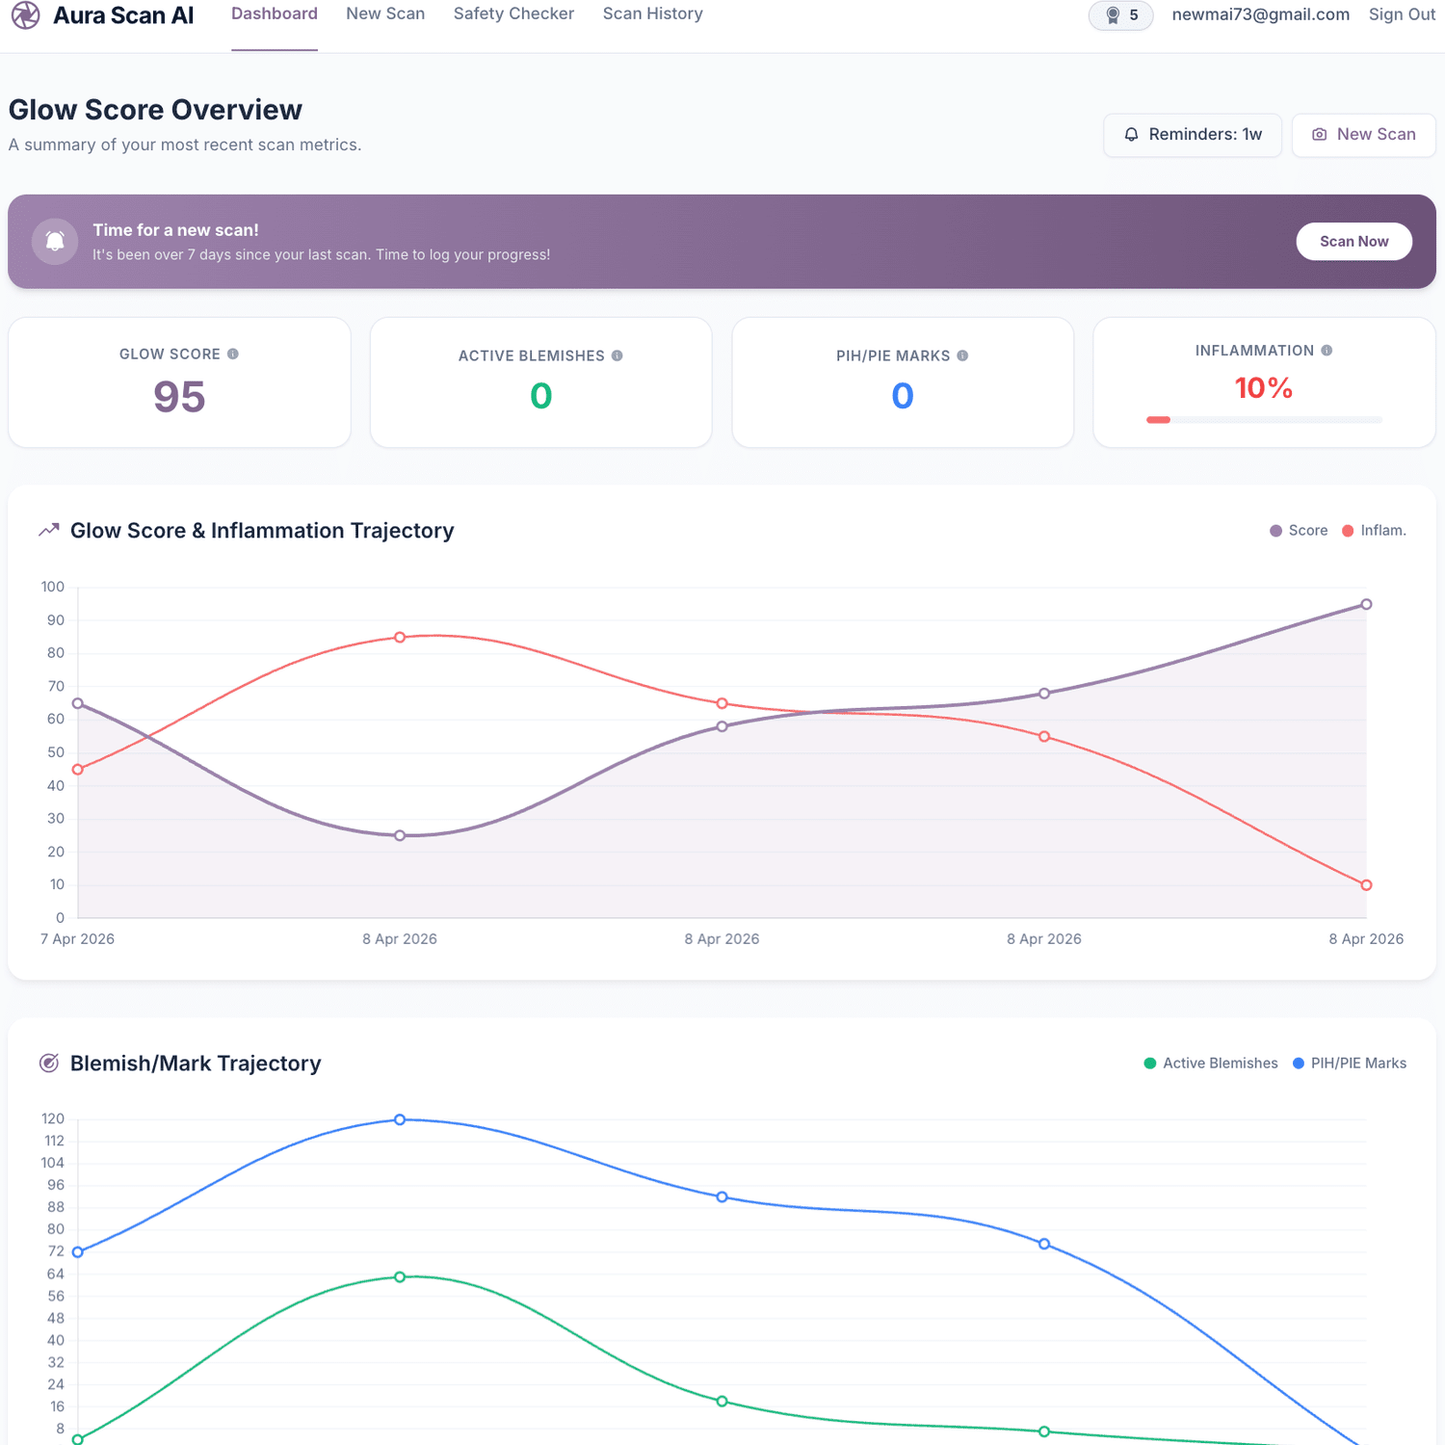Click the bell icon in the reminder banner

tap(55, 241)
